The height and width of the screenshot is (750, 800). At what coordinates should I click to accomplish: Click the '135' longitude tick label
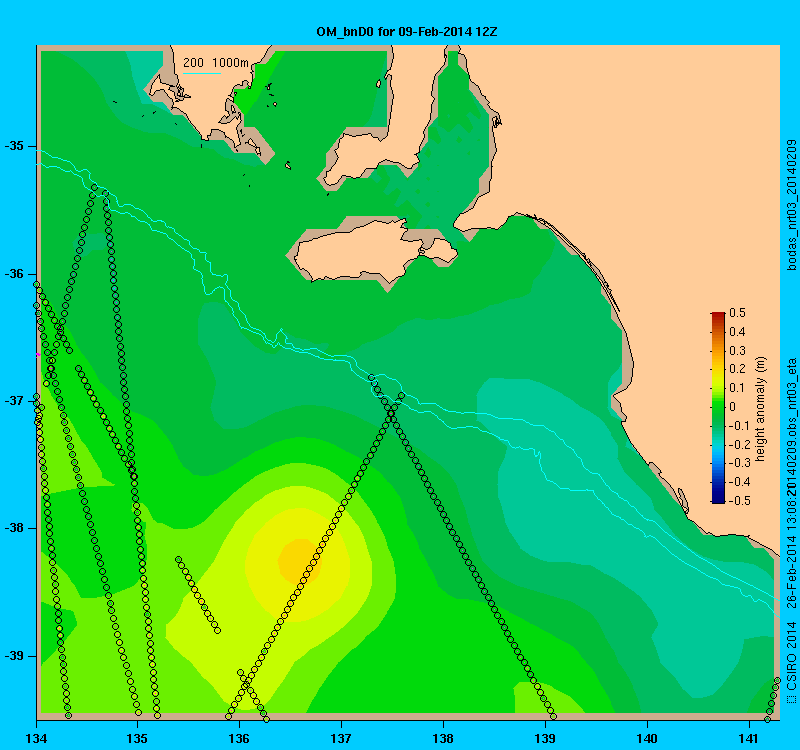click(137, 738)
